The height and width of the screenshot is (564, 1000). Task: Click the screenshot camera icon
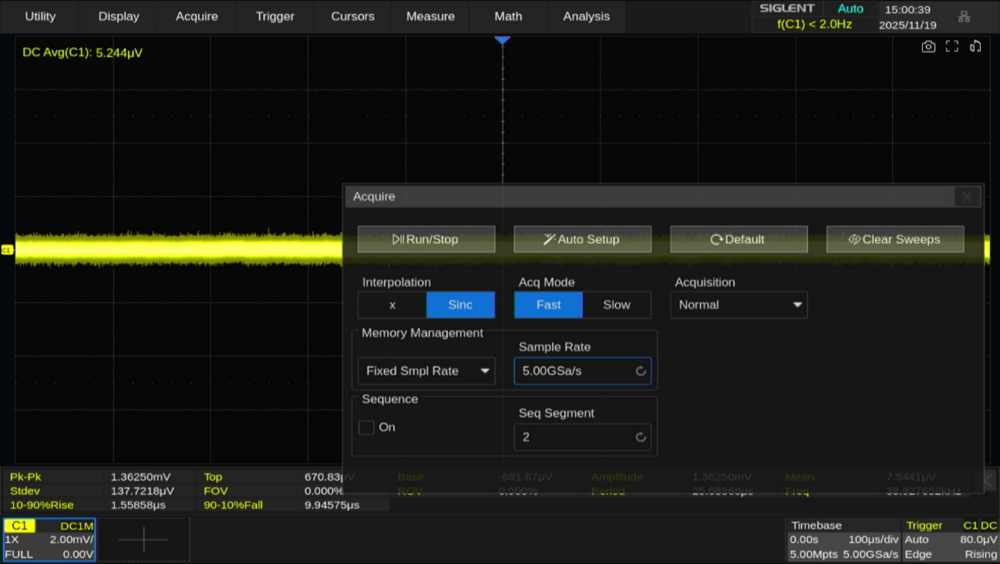[929, 46]
